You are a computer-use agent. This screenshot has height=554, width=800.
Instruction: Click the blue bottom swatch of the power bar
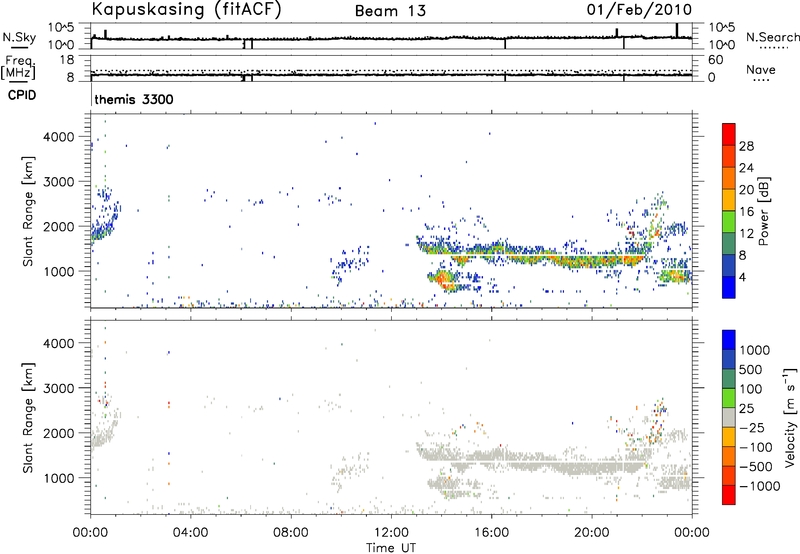(x=729, y=287)
